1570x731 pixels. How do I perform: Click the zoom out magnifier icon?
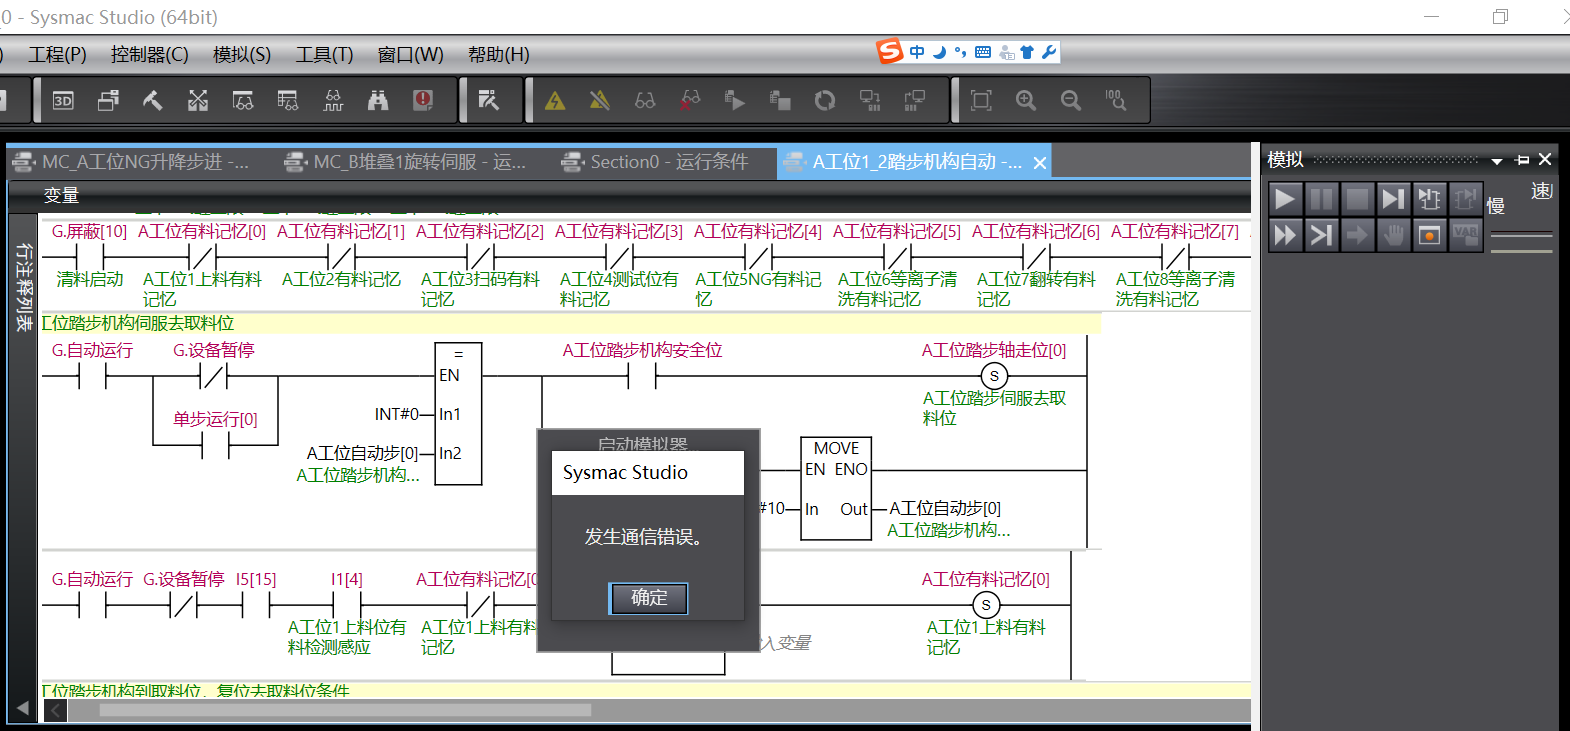pos(1071,100)
